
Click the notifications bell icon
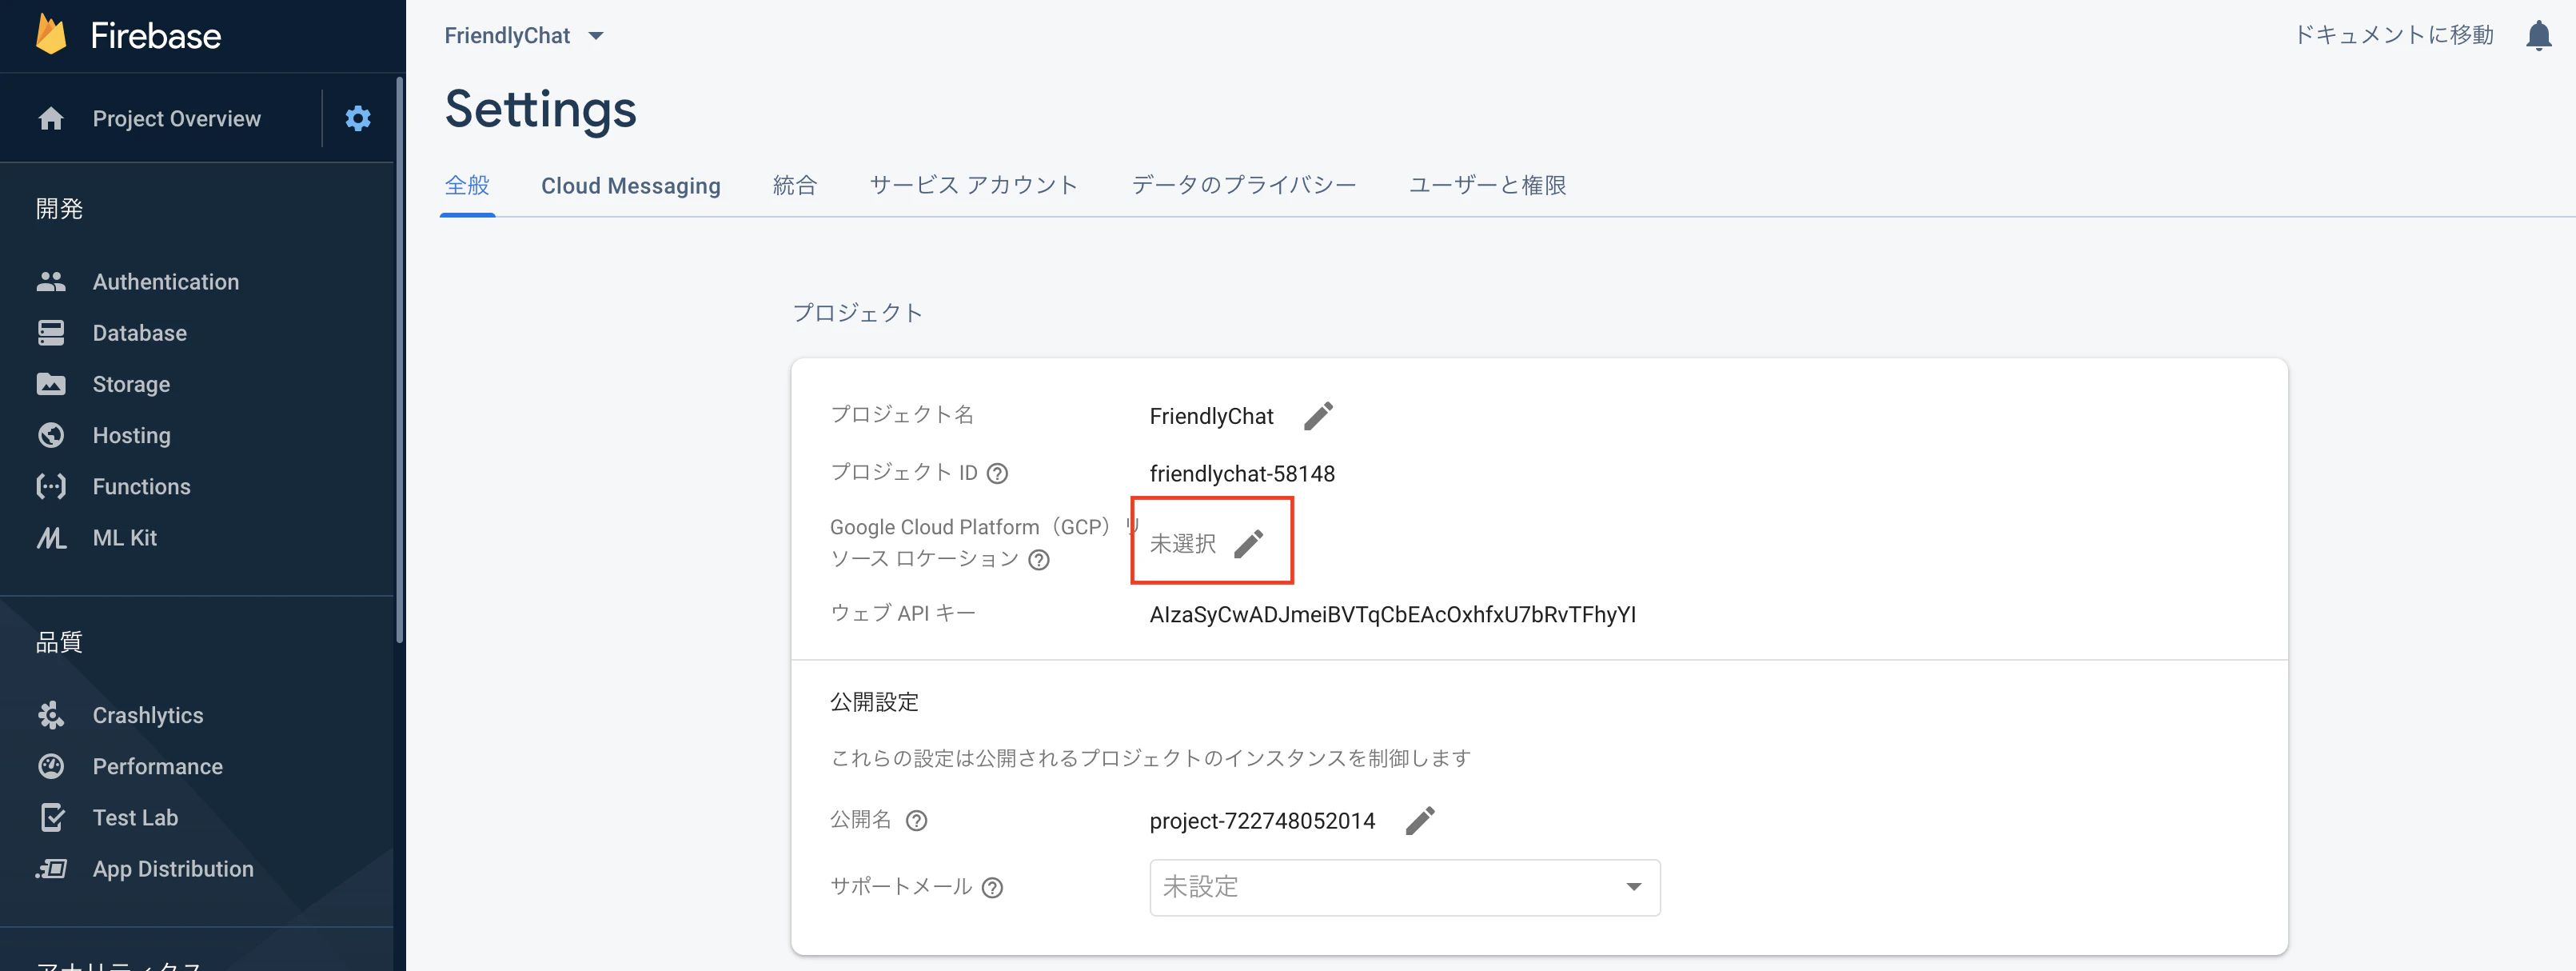2538,36
